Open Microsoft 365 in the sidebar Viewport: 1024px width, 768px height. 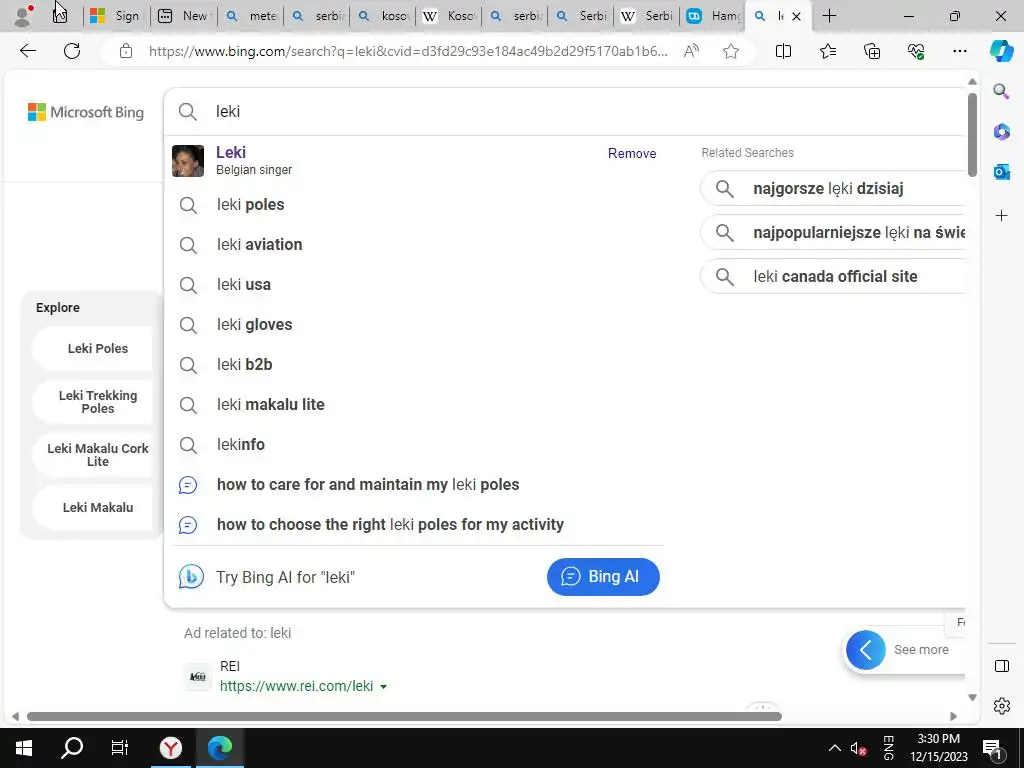[x=1001, y=131]
